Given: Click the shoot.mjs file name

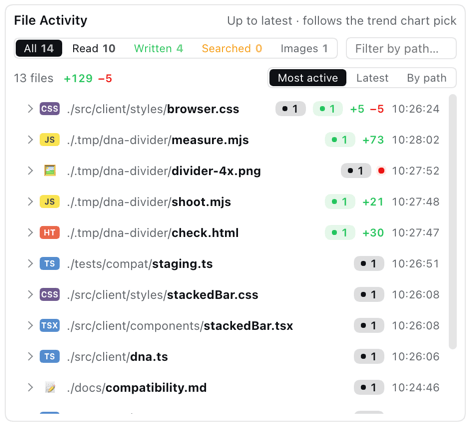Looking at the screenshot, I should click(x=201, y=202).
